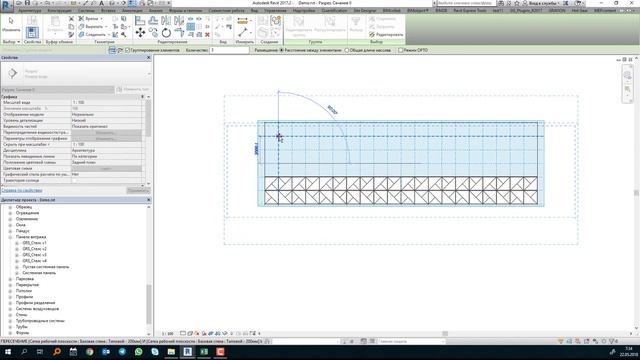640x360 pixels.
Task: Click the Revit application R button
Action: pyautogui.click(x=7, y=5)
